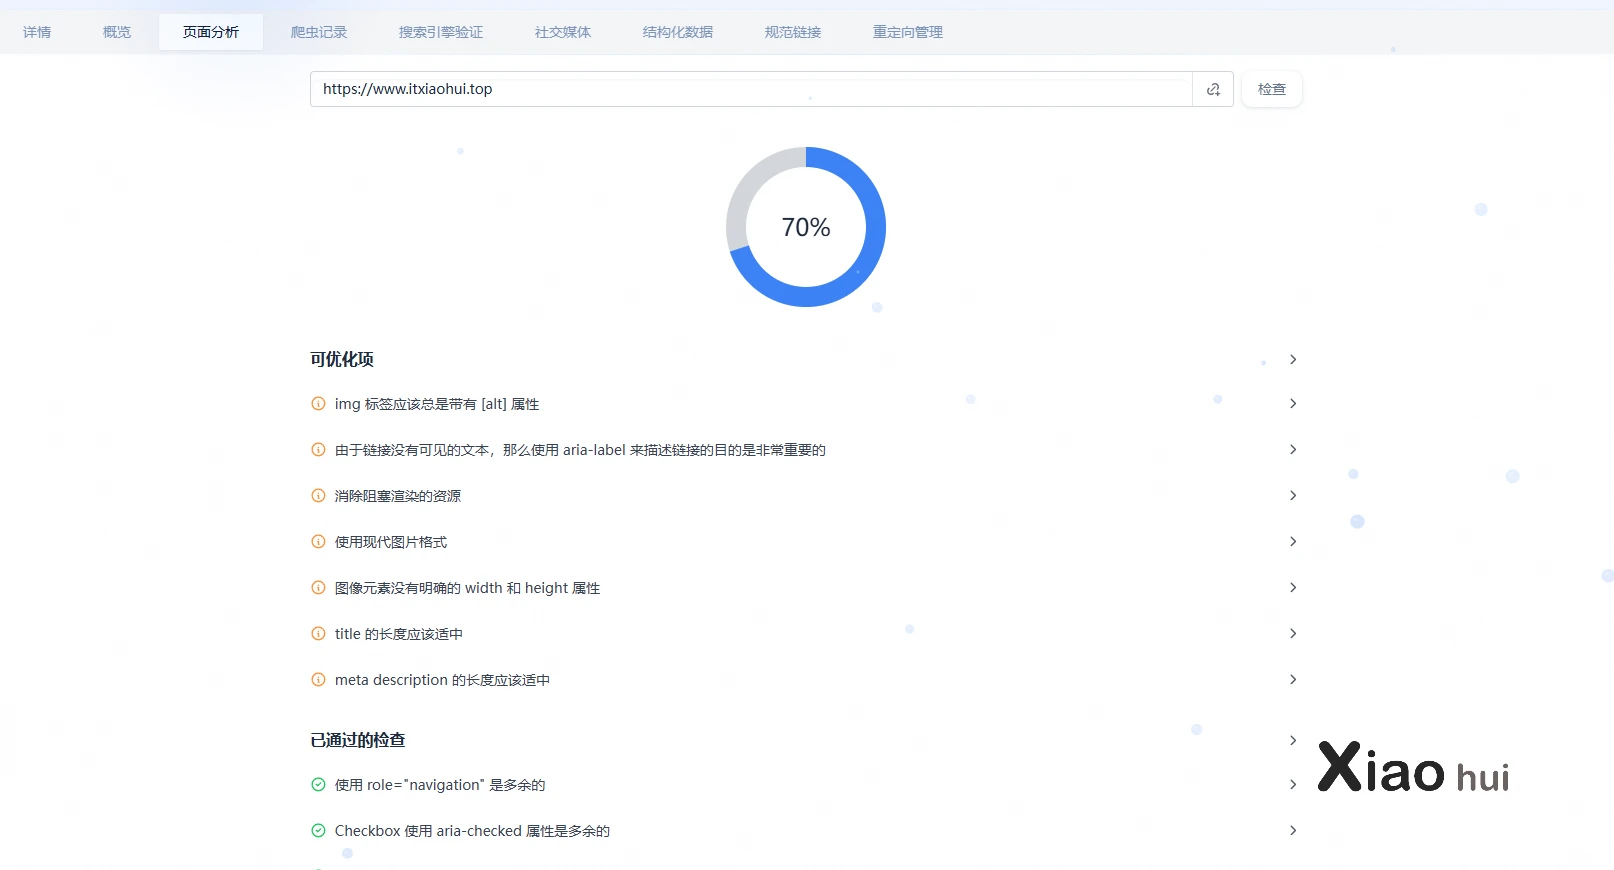Focus the URL input field

click(750, 89)
